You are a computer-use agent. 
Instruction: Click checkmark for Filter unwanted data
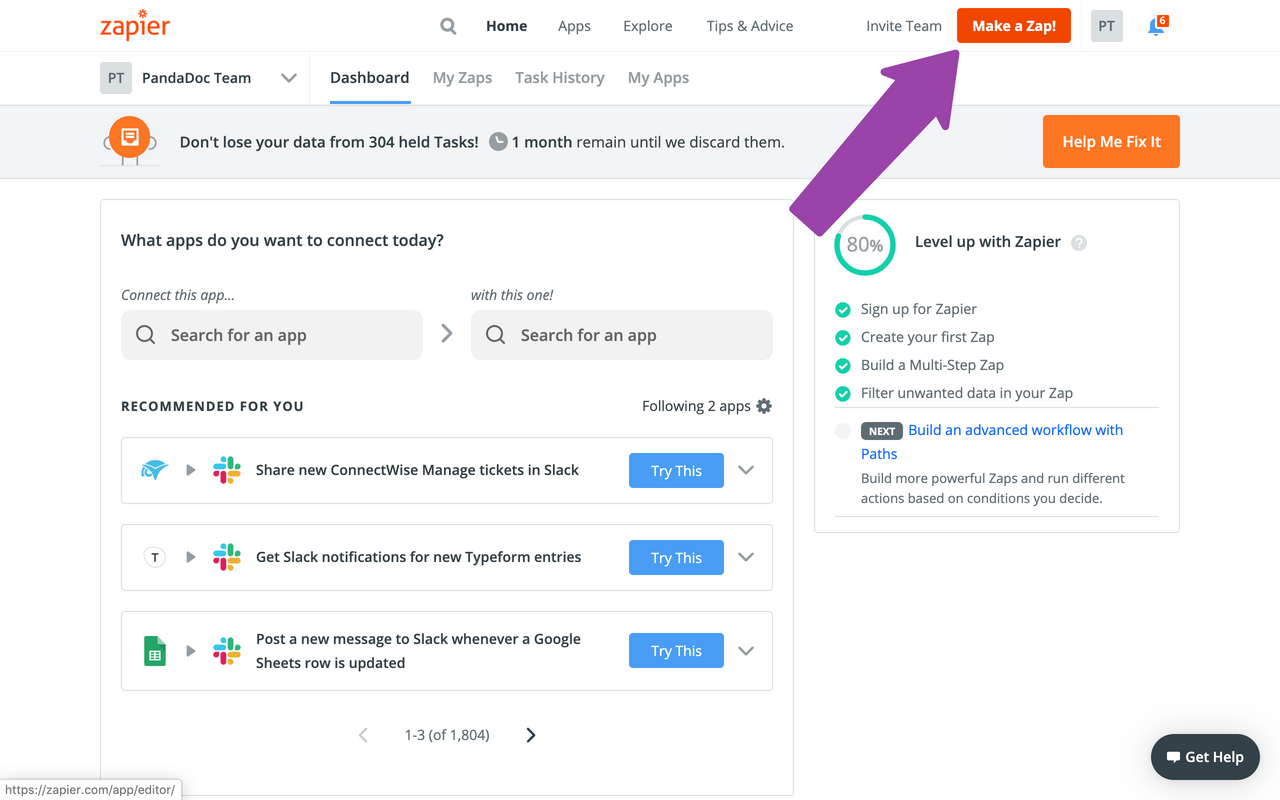tap(843, 394)
